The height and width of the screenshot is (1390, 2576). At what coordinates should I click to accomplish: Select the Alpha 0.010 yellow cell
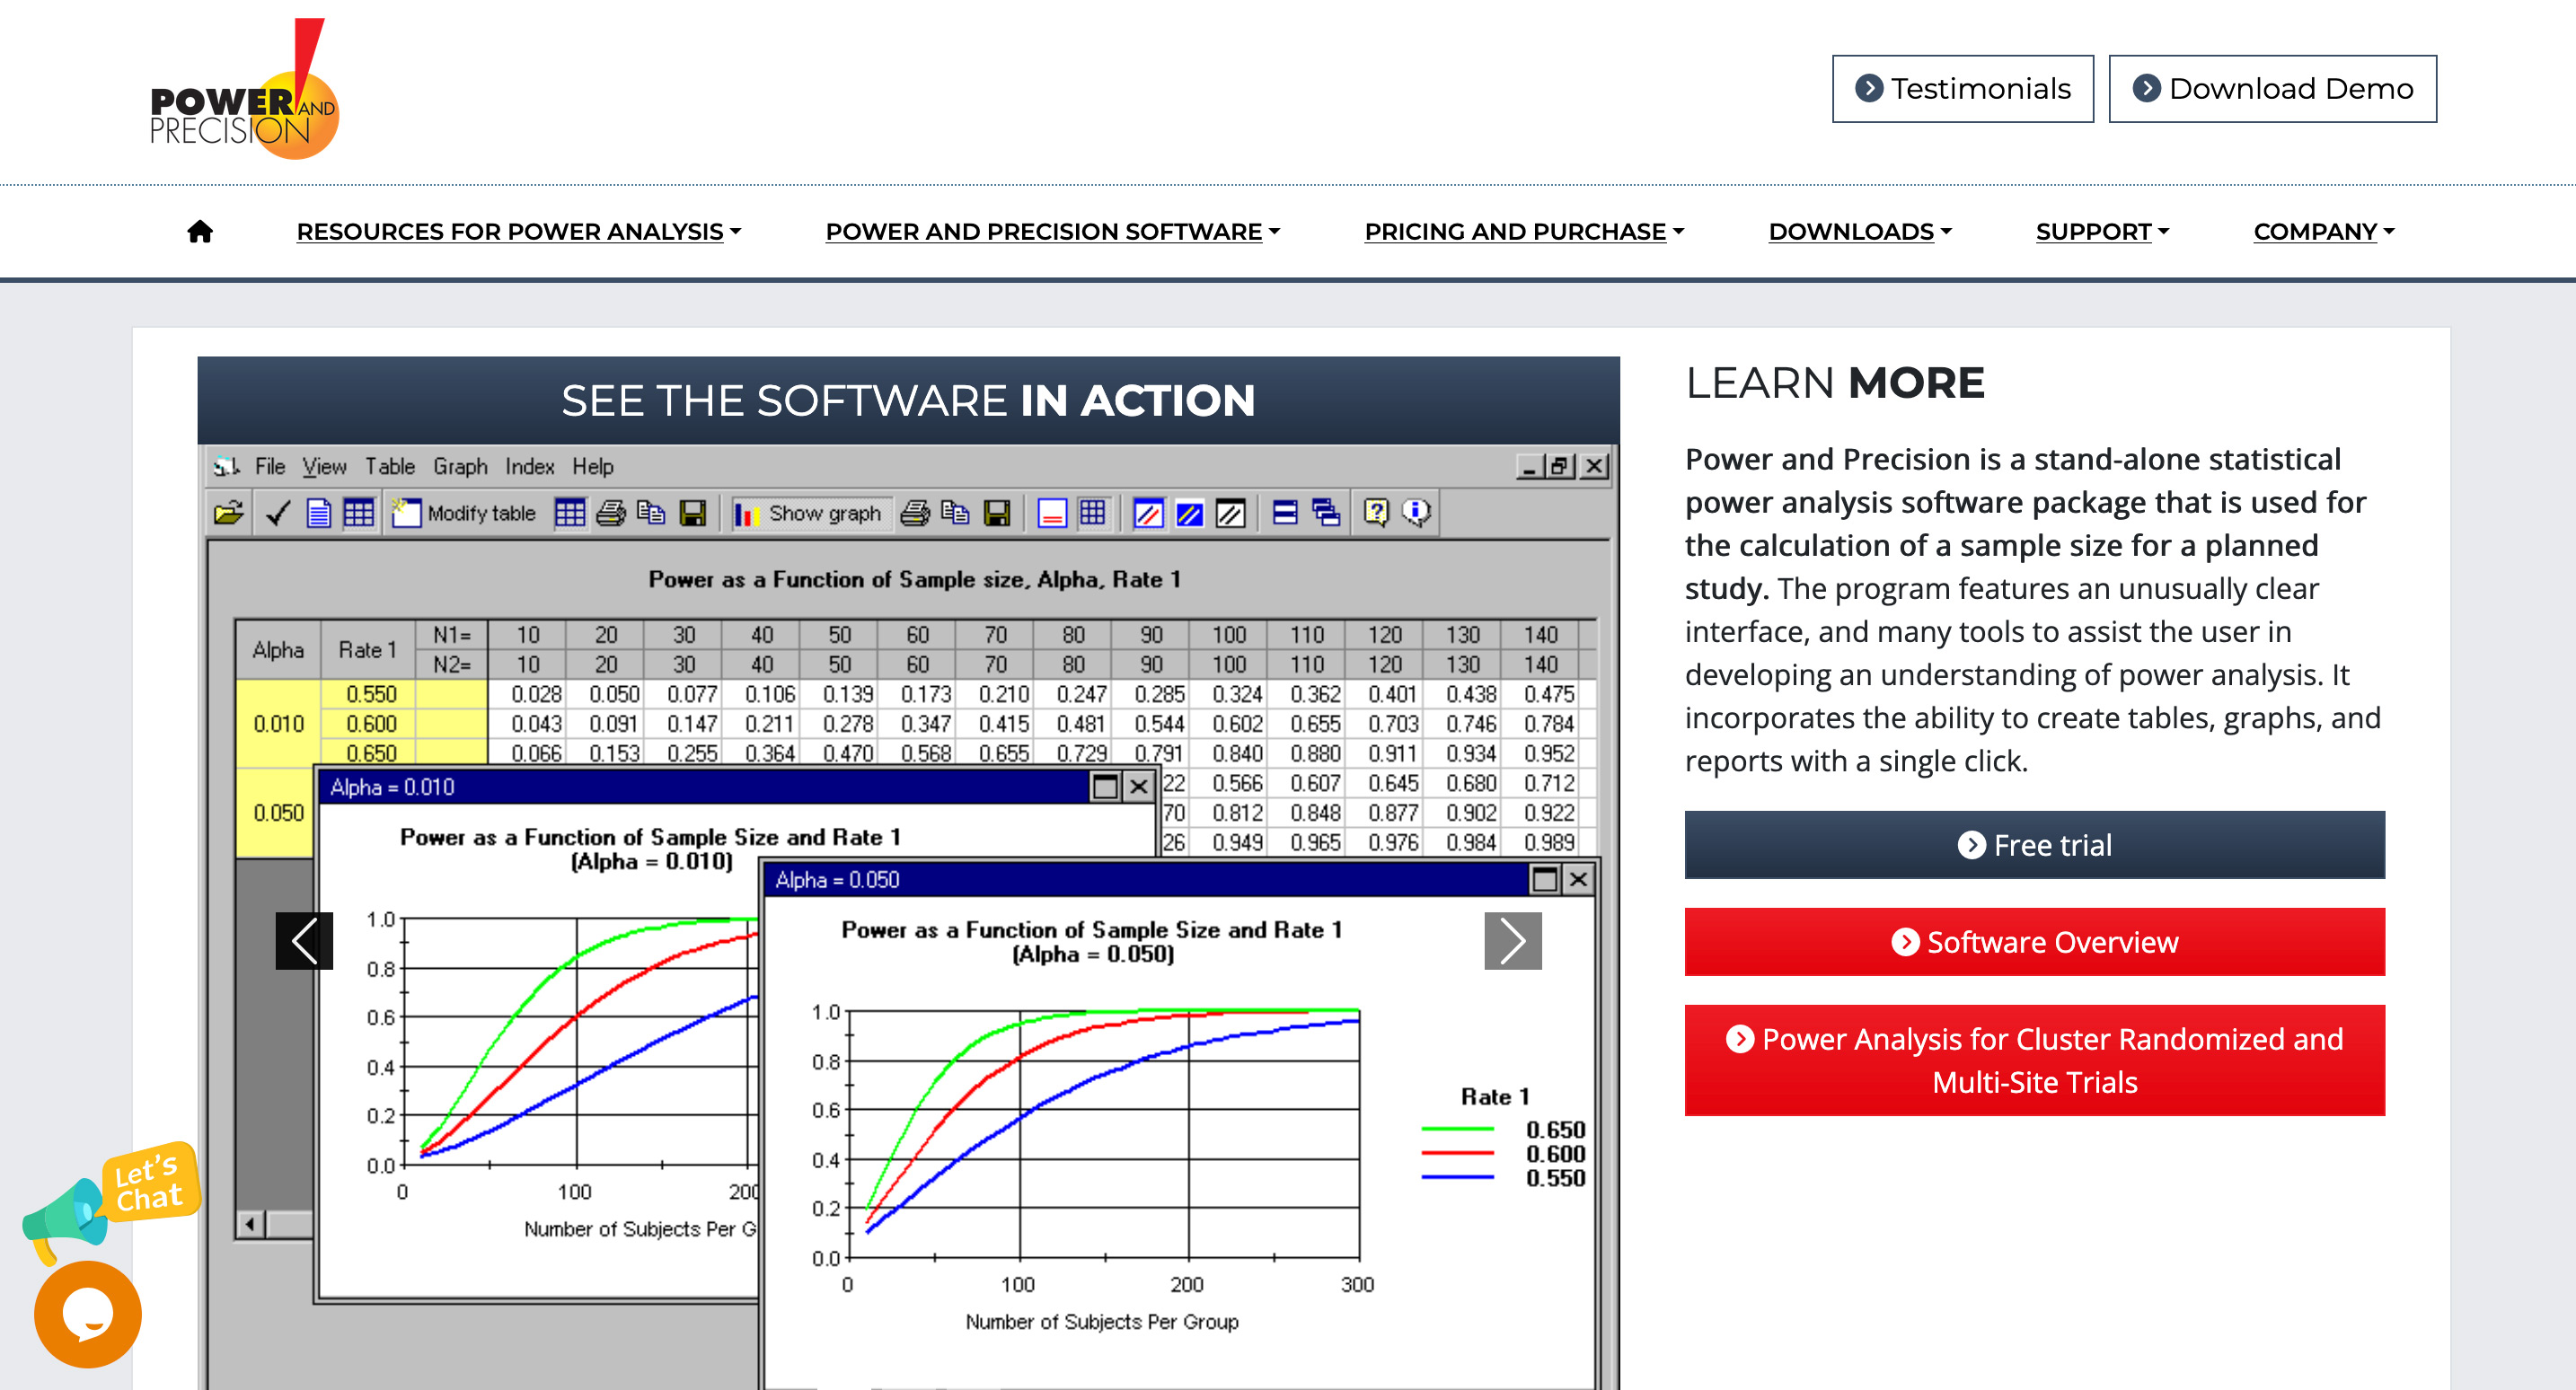tap(278, 723)
